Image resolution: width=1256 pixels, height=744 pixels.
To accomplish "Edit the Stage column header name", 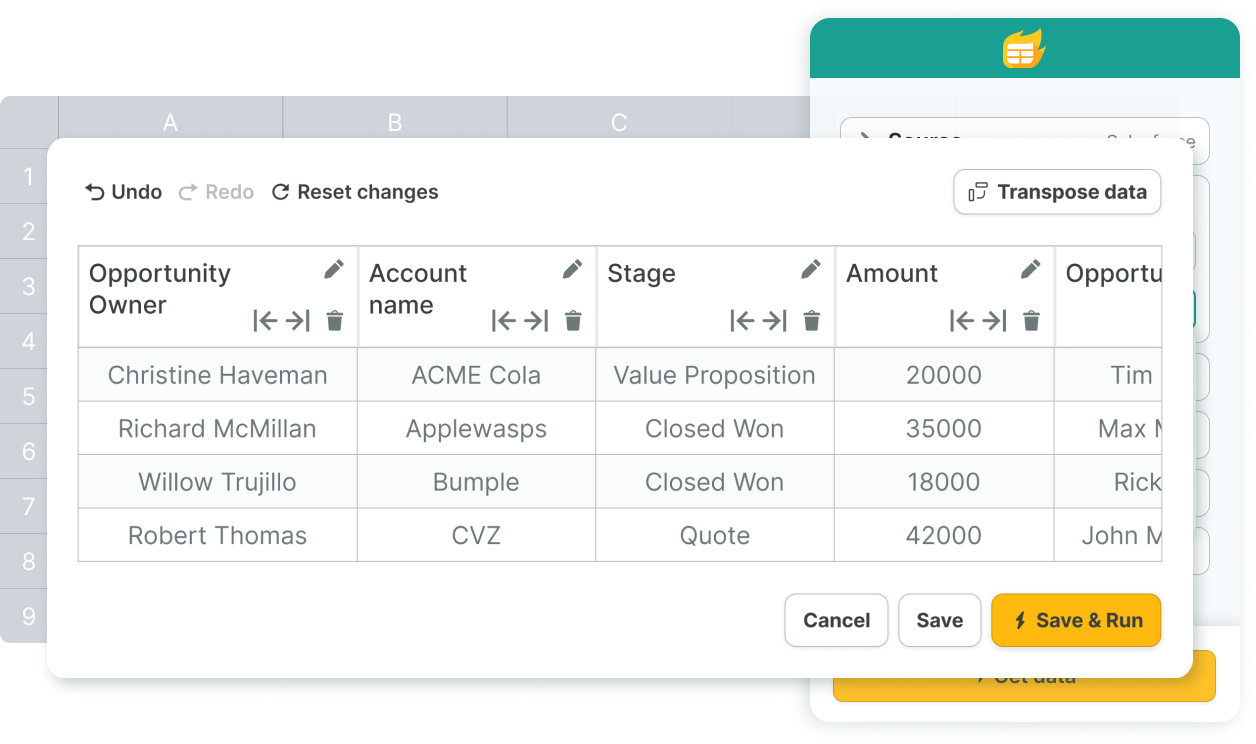I will tap(811, 270).
